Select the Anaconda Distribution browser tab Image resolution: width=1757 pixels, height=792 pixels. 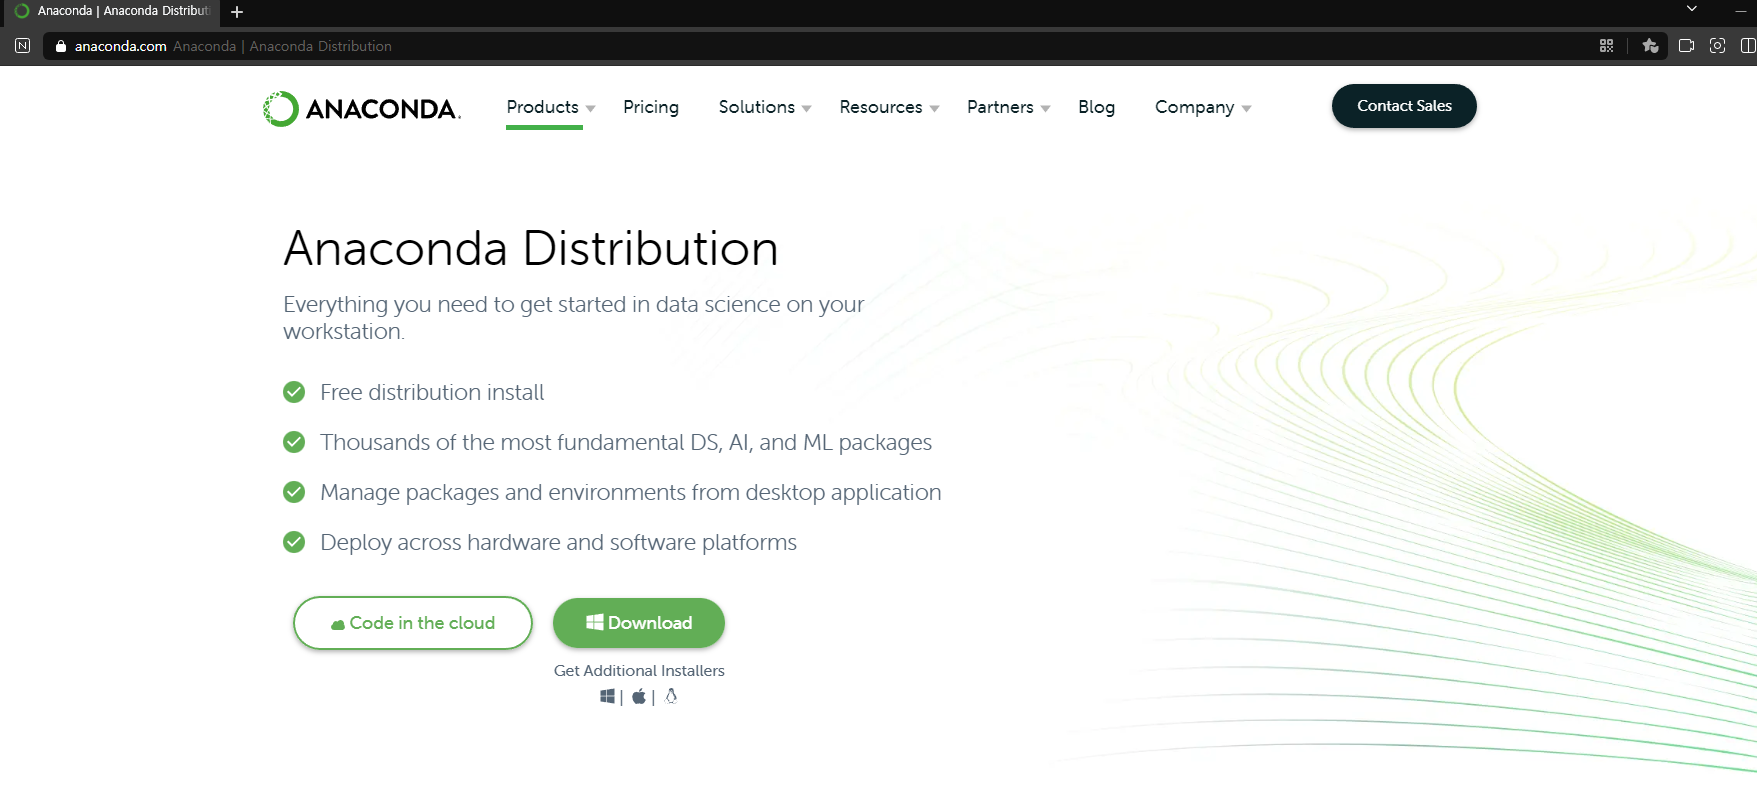point(112,11)
